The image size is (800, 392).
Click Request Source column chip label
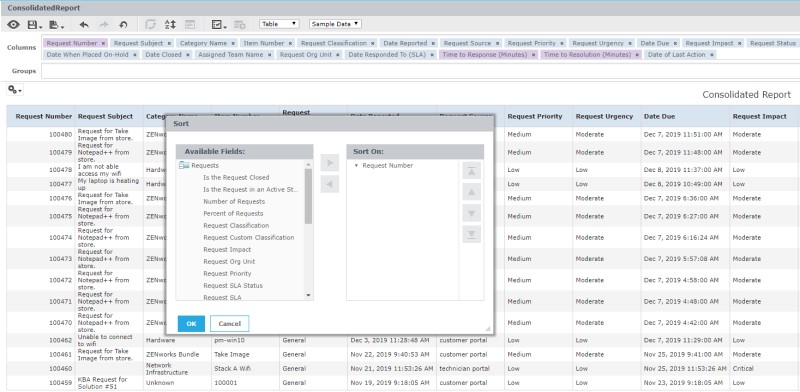point(467,43)
